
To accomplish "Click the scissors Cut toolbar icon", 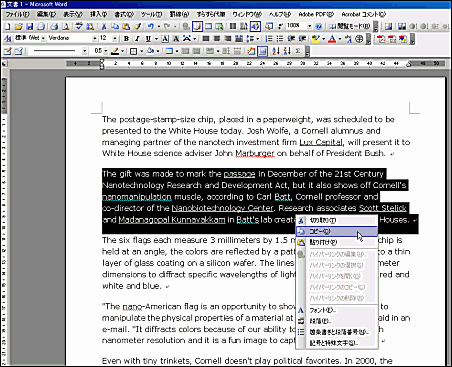I will click(104, 26).
